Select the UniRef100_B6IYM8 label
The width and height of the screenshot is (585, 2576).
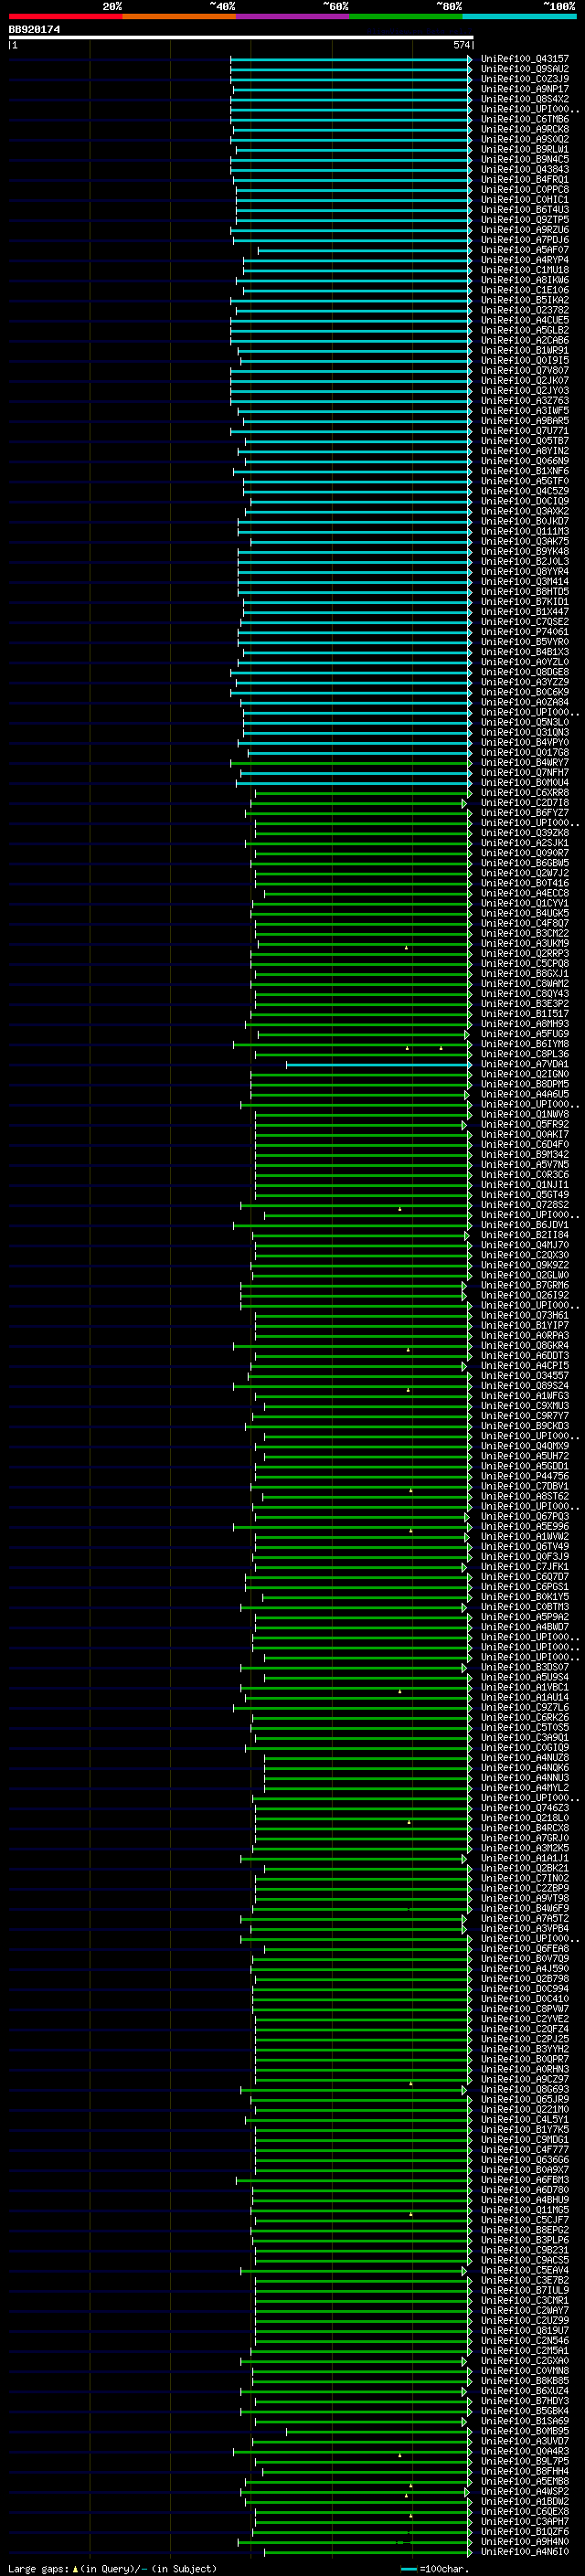coord(525,1044)
